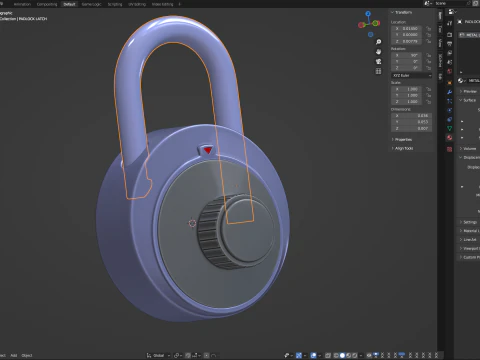This screenshot has height=360, width=480.
Task: Select rendered viewport shading
Action: [x=355, y=355]
